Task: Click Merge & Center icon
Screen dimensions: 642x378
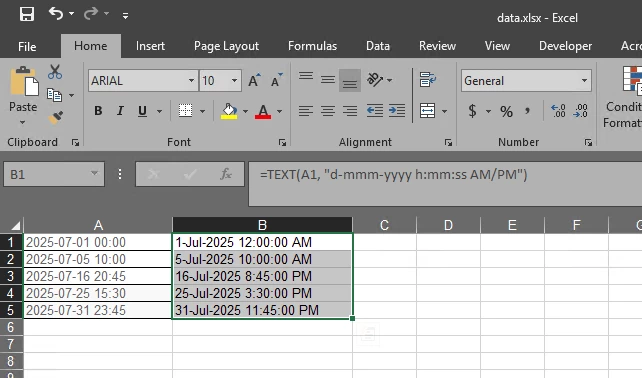Action: [427, 111]
